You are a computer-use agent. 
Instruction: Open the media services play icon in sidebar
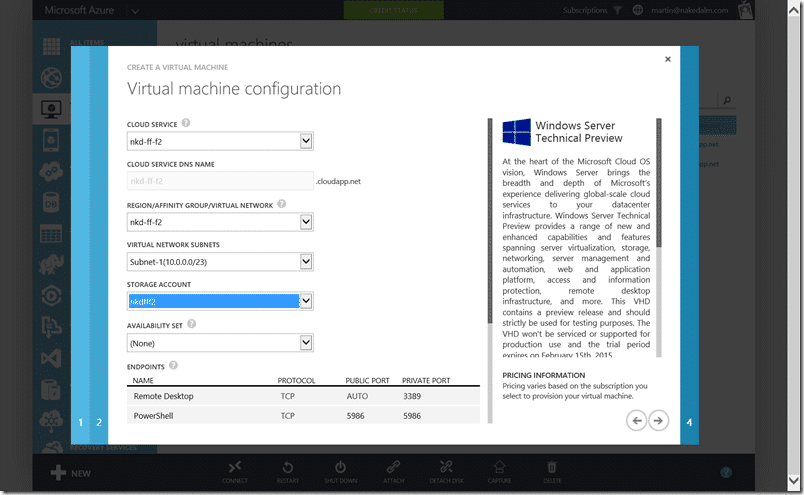51,296
